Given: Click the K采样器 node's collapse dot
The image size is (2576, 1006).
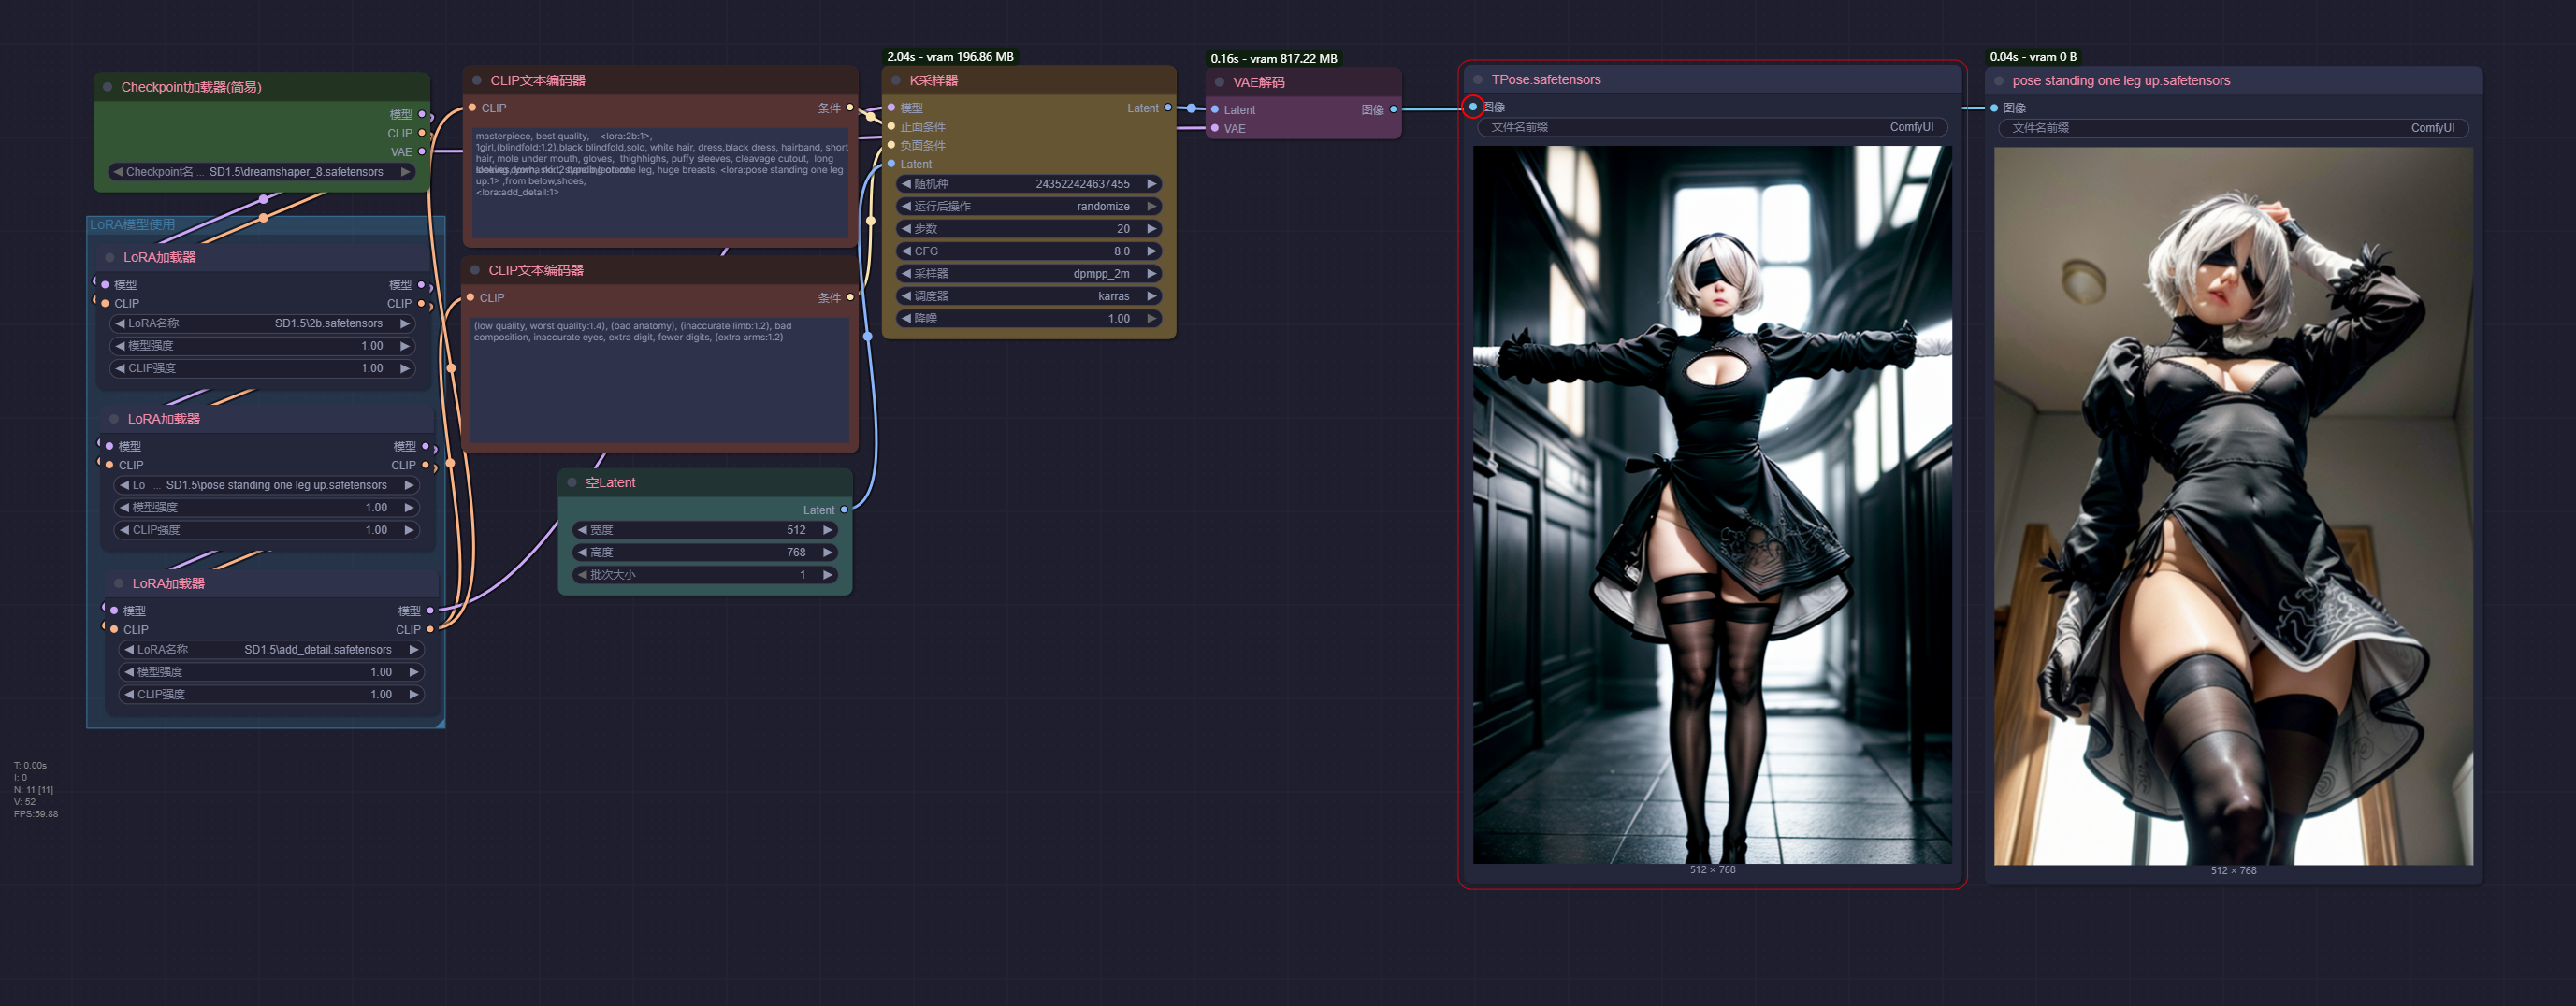Looking at the screenshot, I should pos(896,80).
